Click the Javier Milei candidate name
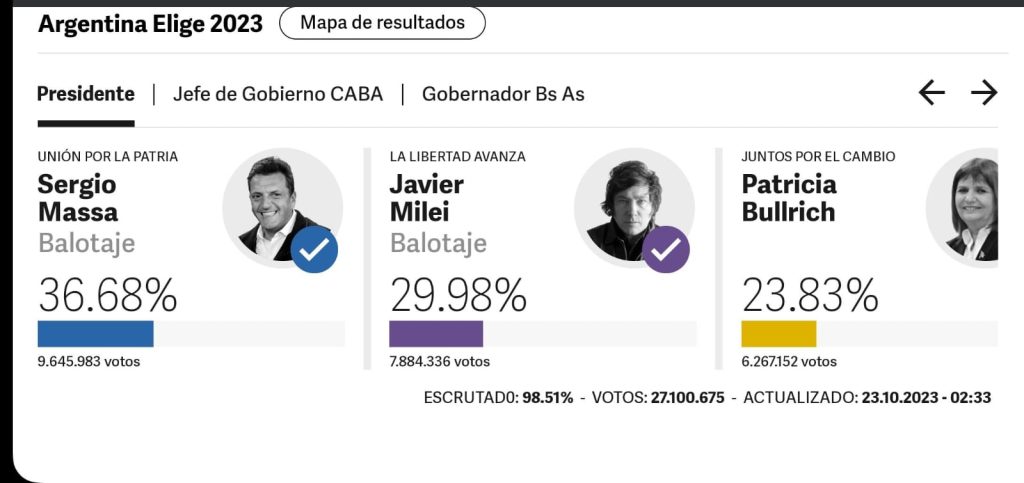The width and height of the screenshot is (1024, 483). click(428, 198)
